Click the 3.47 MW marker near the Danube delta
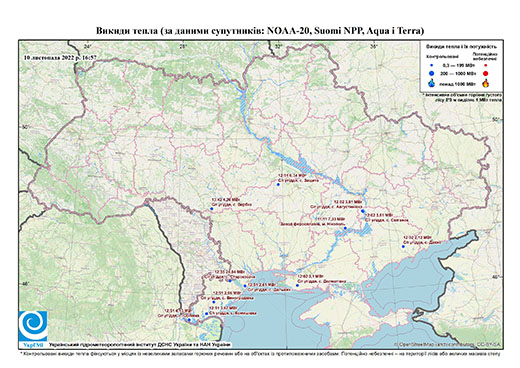Screen dimensions: 520x368 [206, 314]
